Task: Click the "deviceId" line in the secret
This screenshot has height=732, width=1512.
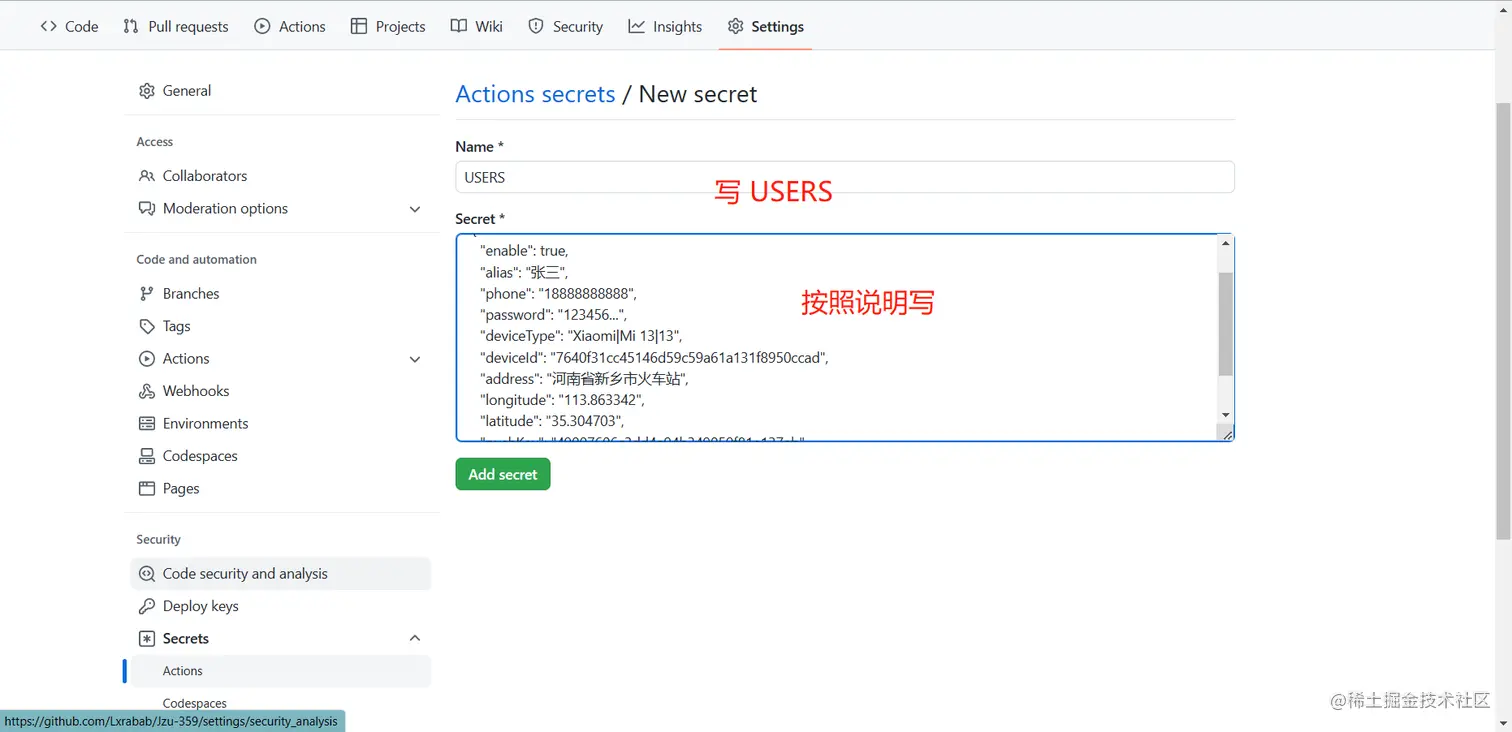Action: (x=654, y=358)
